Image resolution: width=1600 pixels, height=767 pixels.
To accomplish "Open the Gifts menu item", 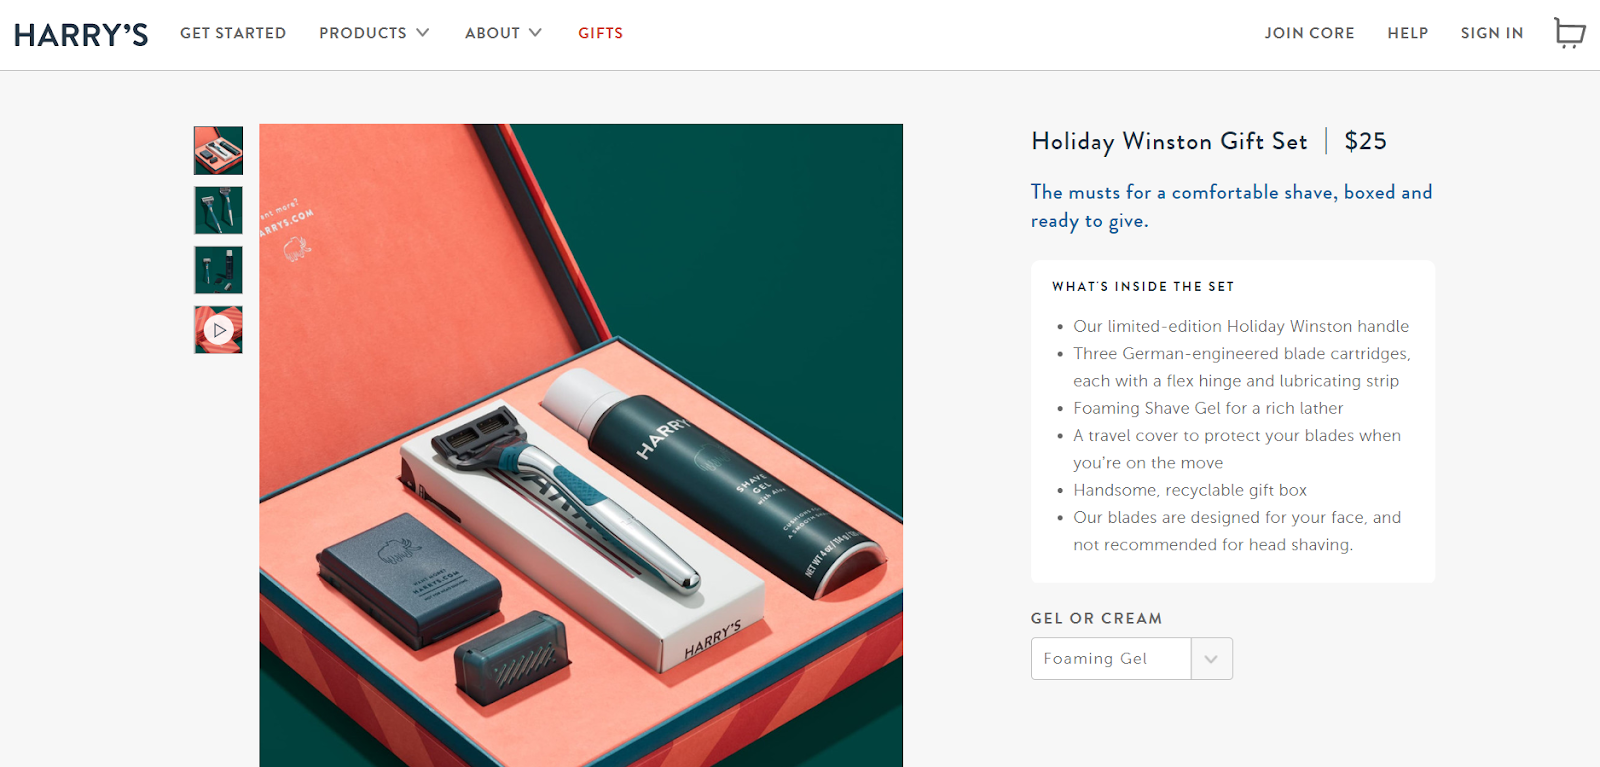I will pos(600,33).
